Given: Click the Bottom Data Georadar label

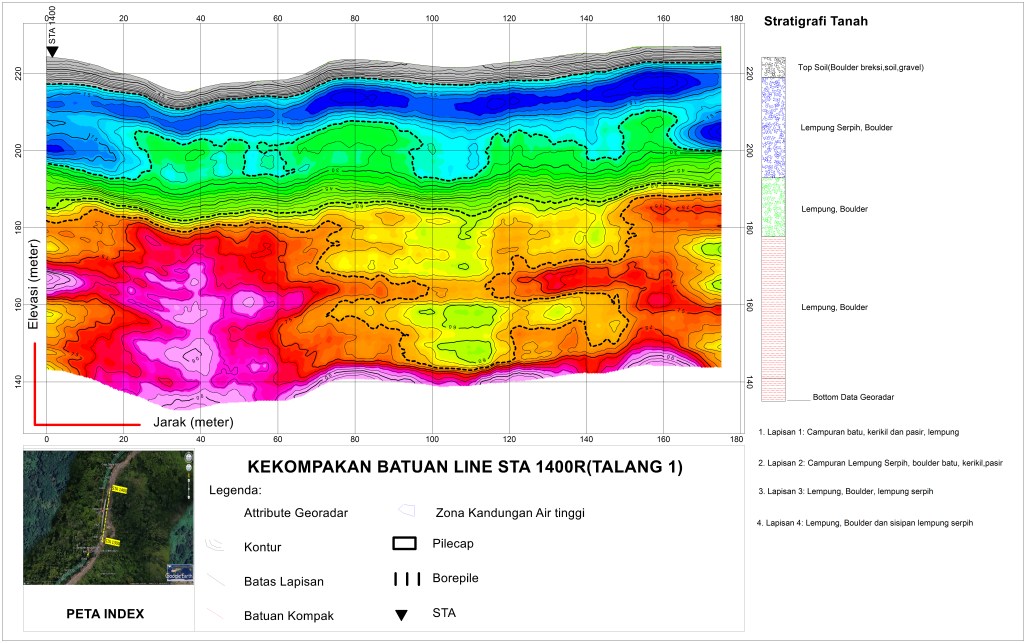Looking at the screenshot, I should (855, 396).
